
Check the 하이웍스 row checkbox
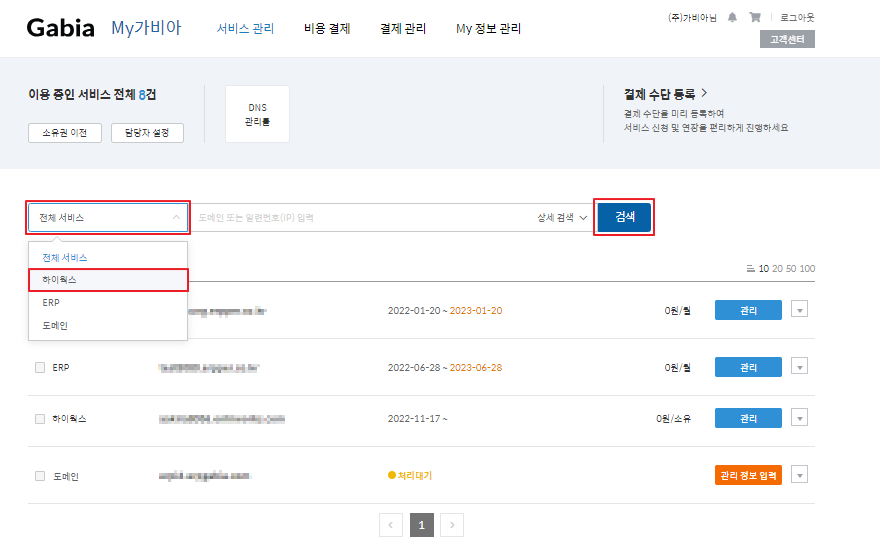[x=40, y=419]
